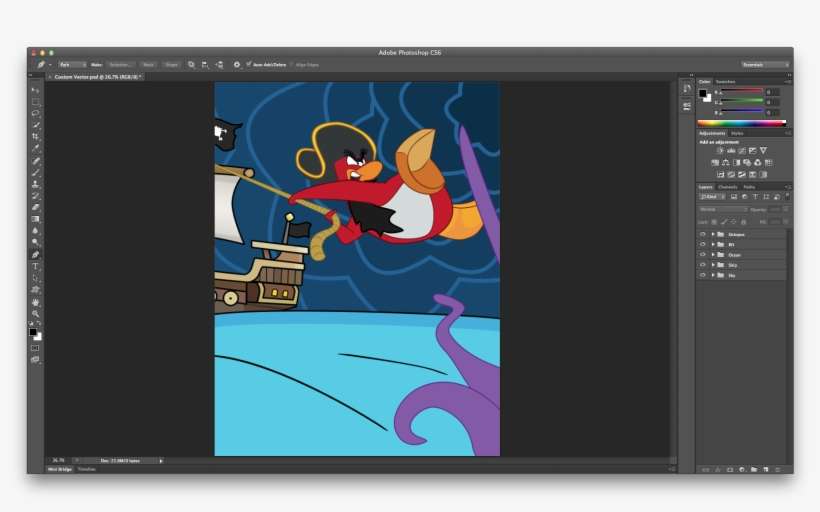Open path operations in options bar
Screen dimensions: 820x512
pos(191,65)
